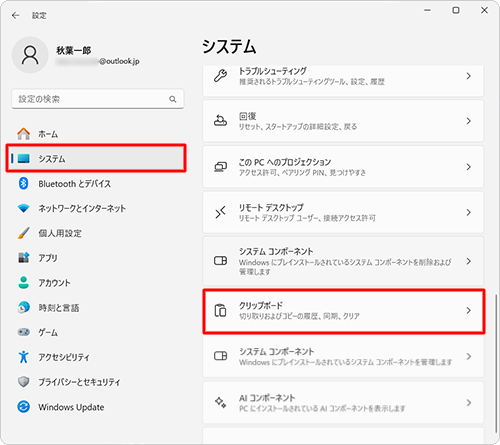Click the トラブルシューティング wrench icon
Image resolution: width=500 pixels, height=445 pixels.
point(220,76)
